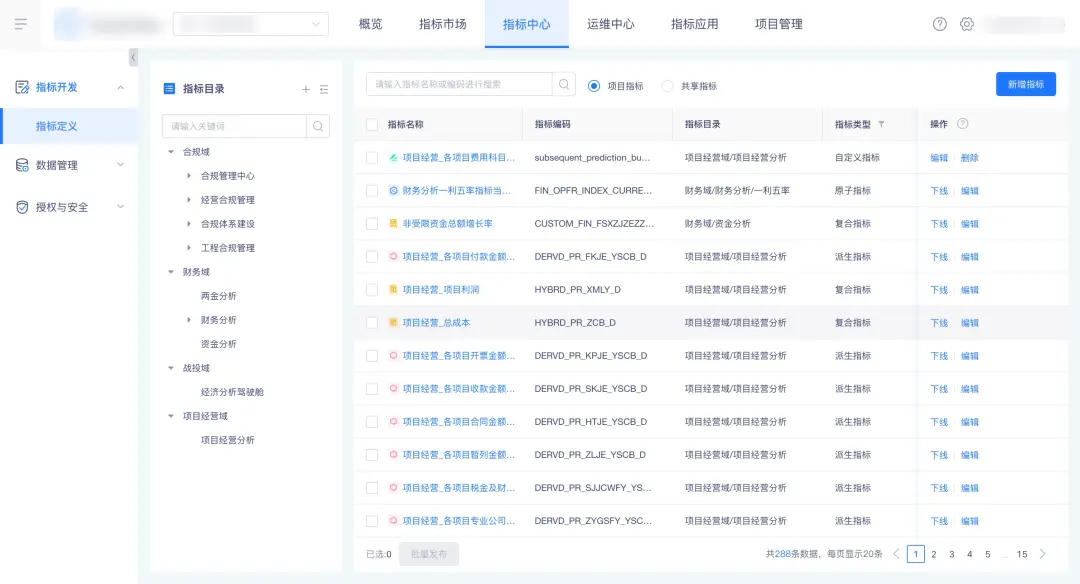This screenshot has width=1080, height=584.
Task: Expand the 合规管理中心 tree node
Action: pos(189,176)
